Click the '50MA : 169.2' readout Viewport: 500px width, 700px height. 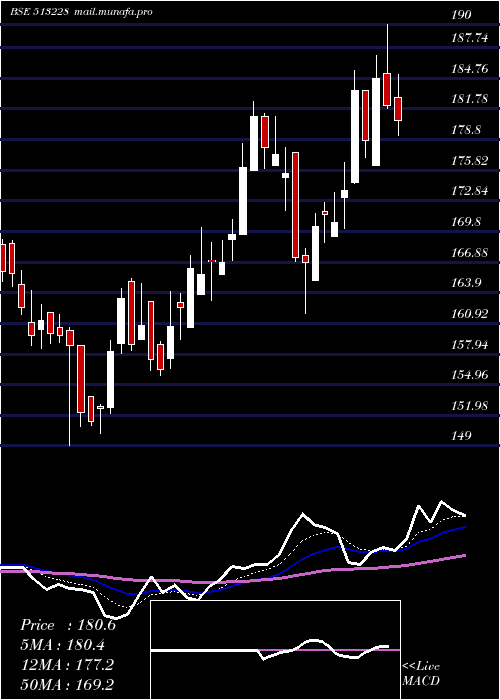(66, 684)
